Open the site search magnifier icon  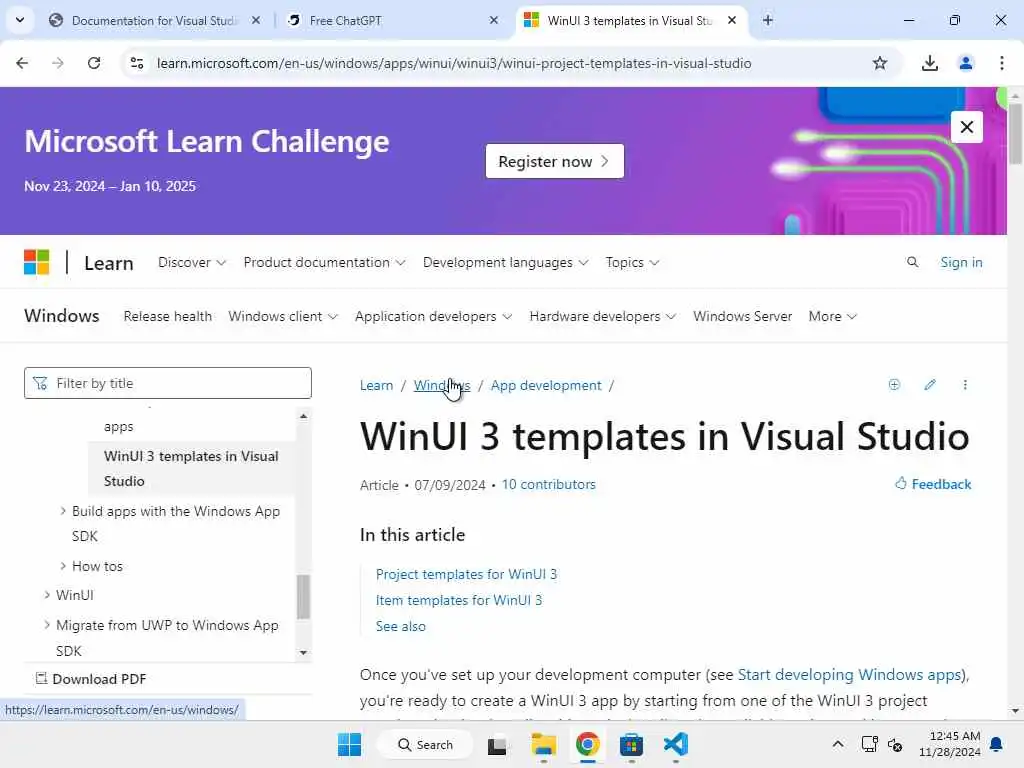[912, 263]
